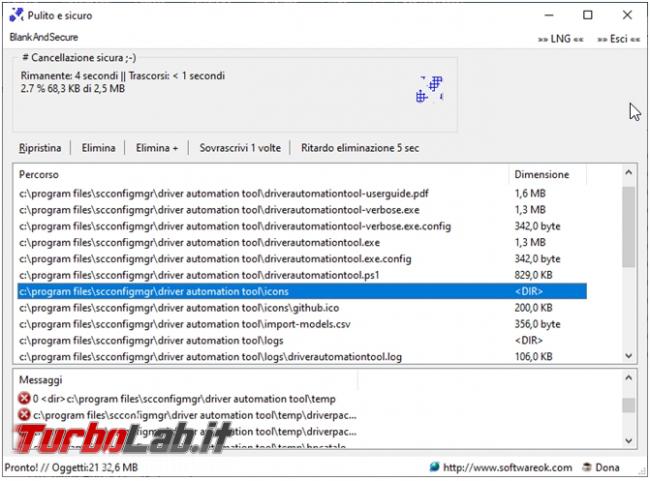Image resolution: width=650 pixels, height=481 pixels.
Task: Click the 200,0 KB size cell
Action: click(x=534, y=308)
